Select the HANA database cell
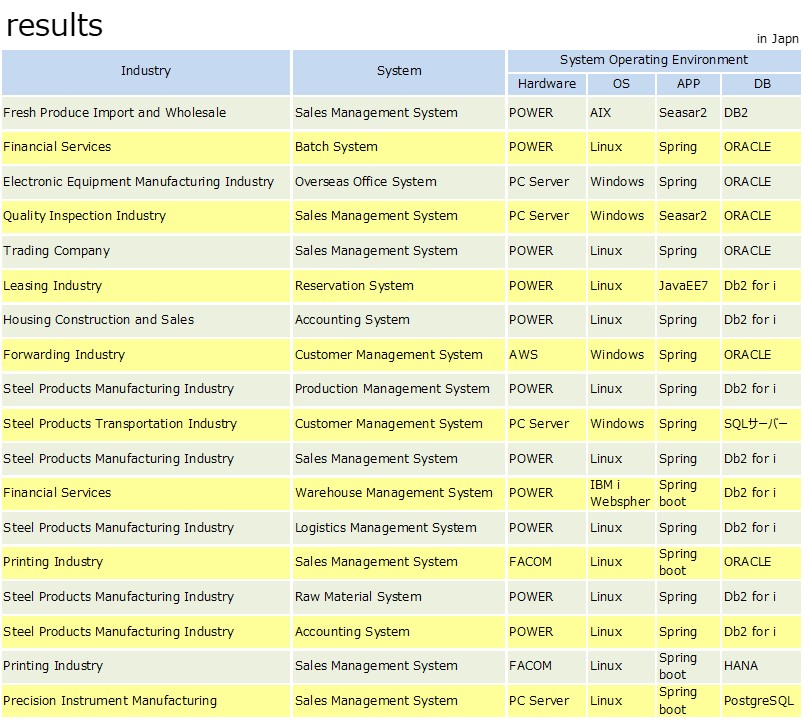 point(761,666)
